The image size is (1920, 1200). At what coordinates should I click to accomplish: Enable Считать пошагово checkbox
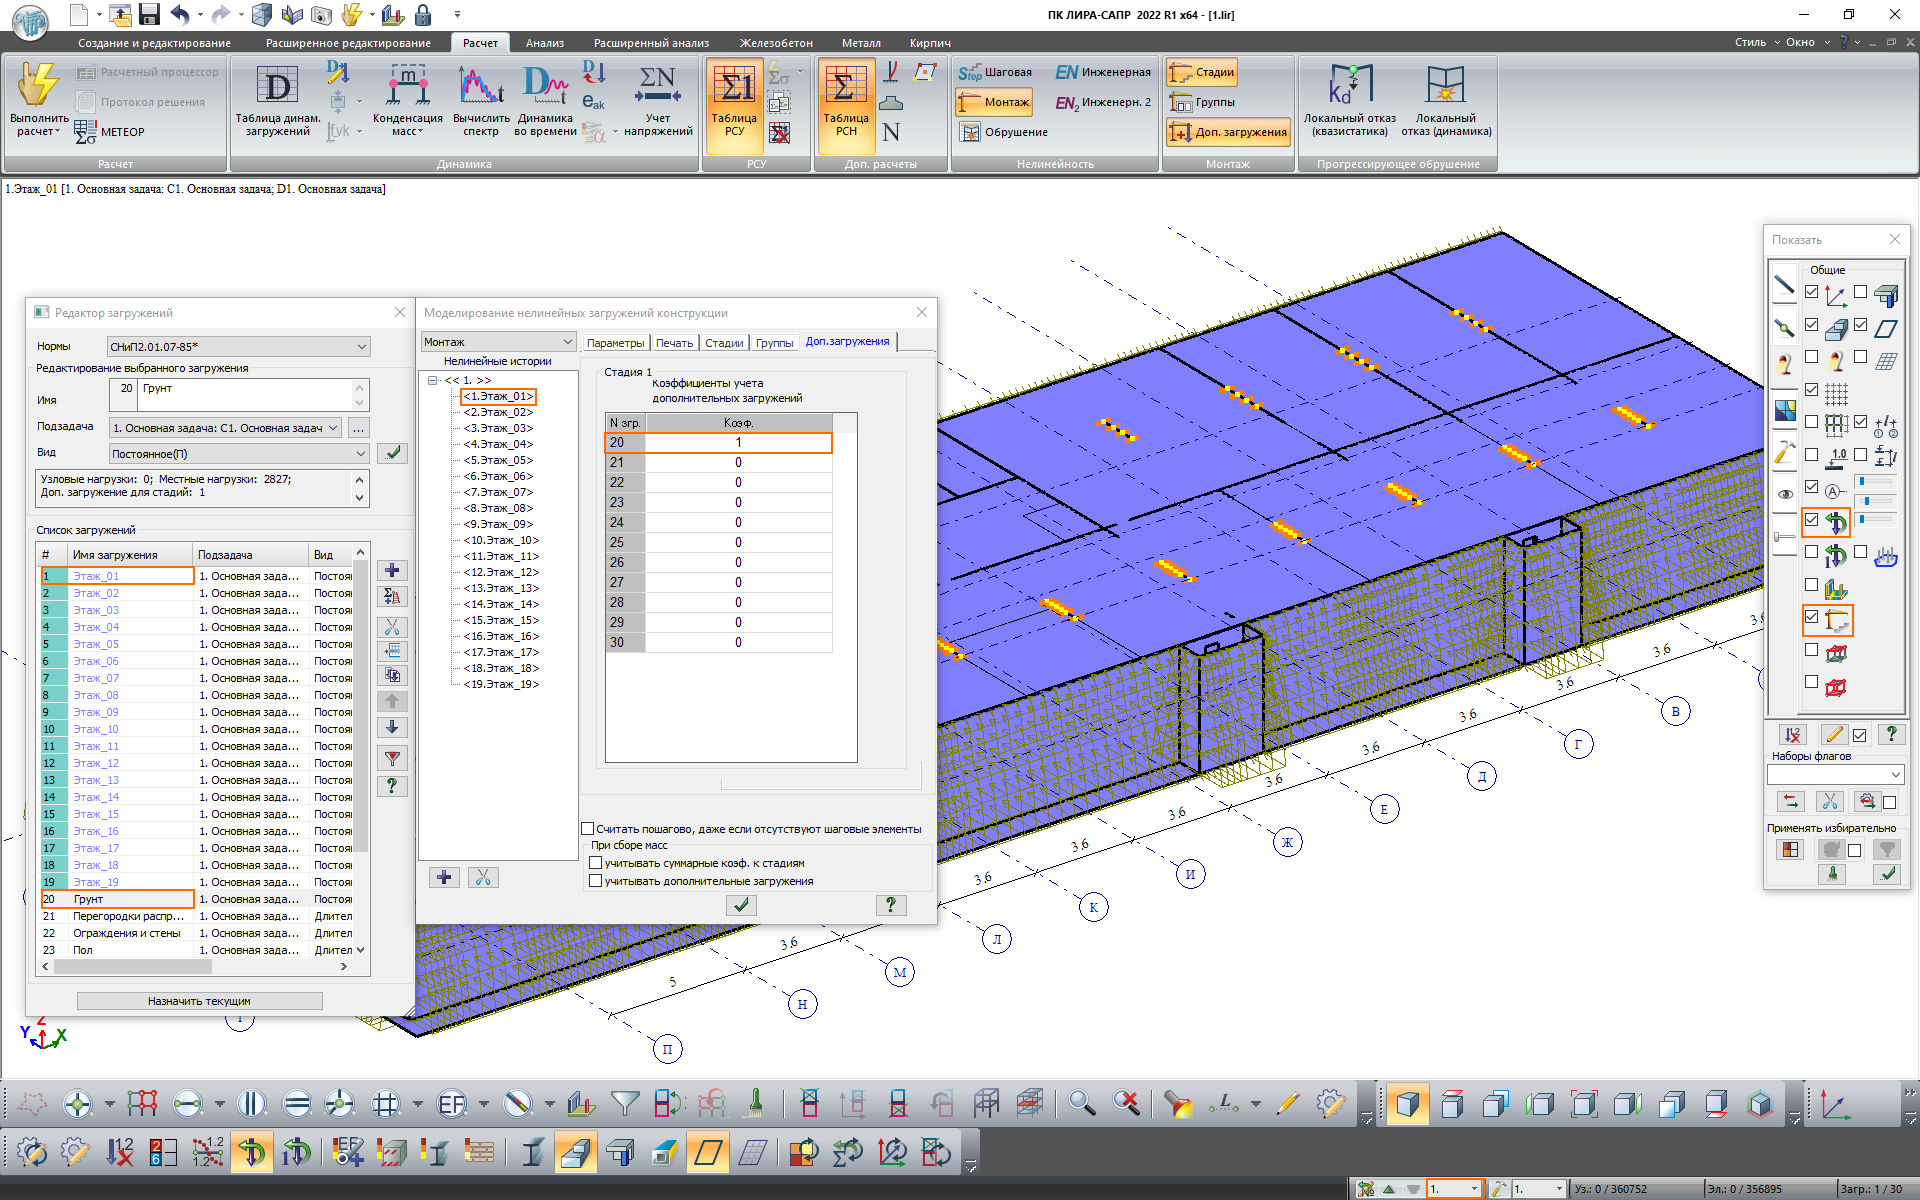(x=588, y=829)
